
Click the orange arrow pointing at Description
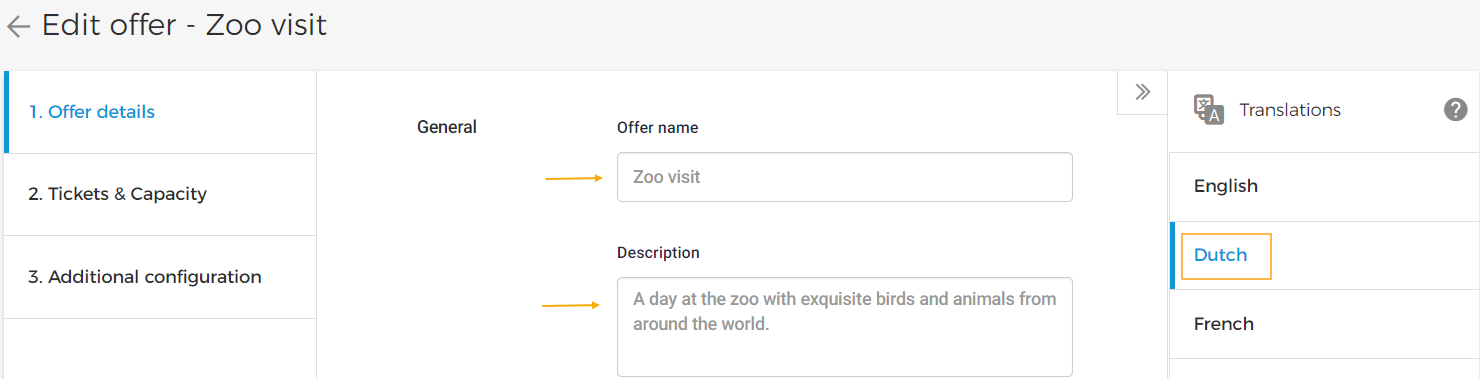tap(572, 305)
